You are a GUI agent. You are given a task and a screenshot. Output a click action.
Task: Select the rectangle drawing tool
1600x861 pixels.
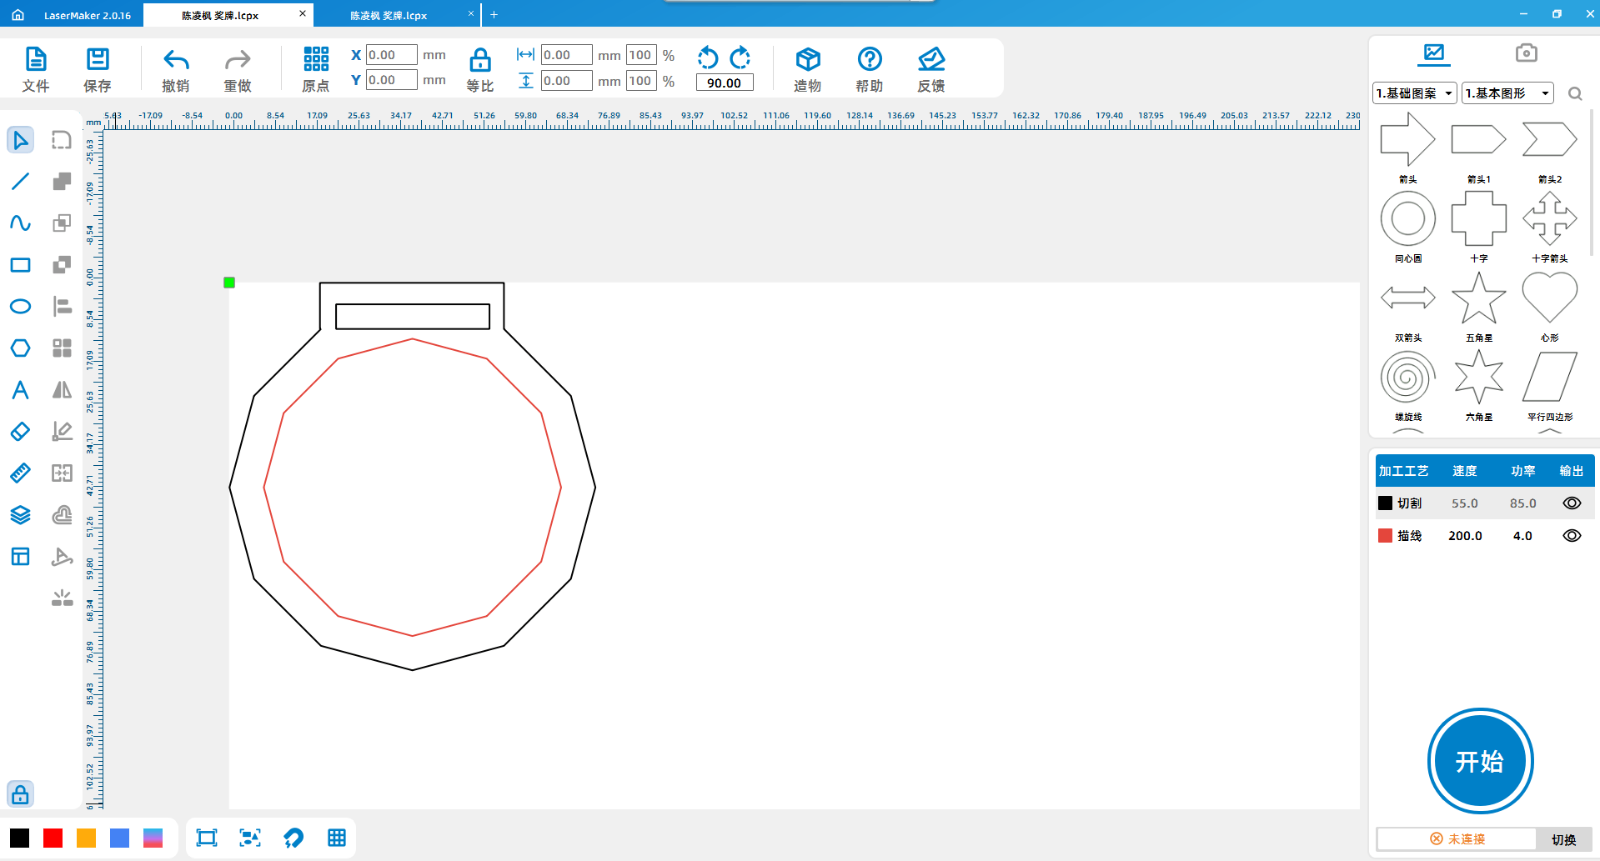point(20,265)
